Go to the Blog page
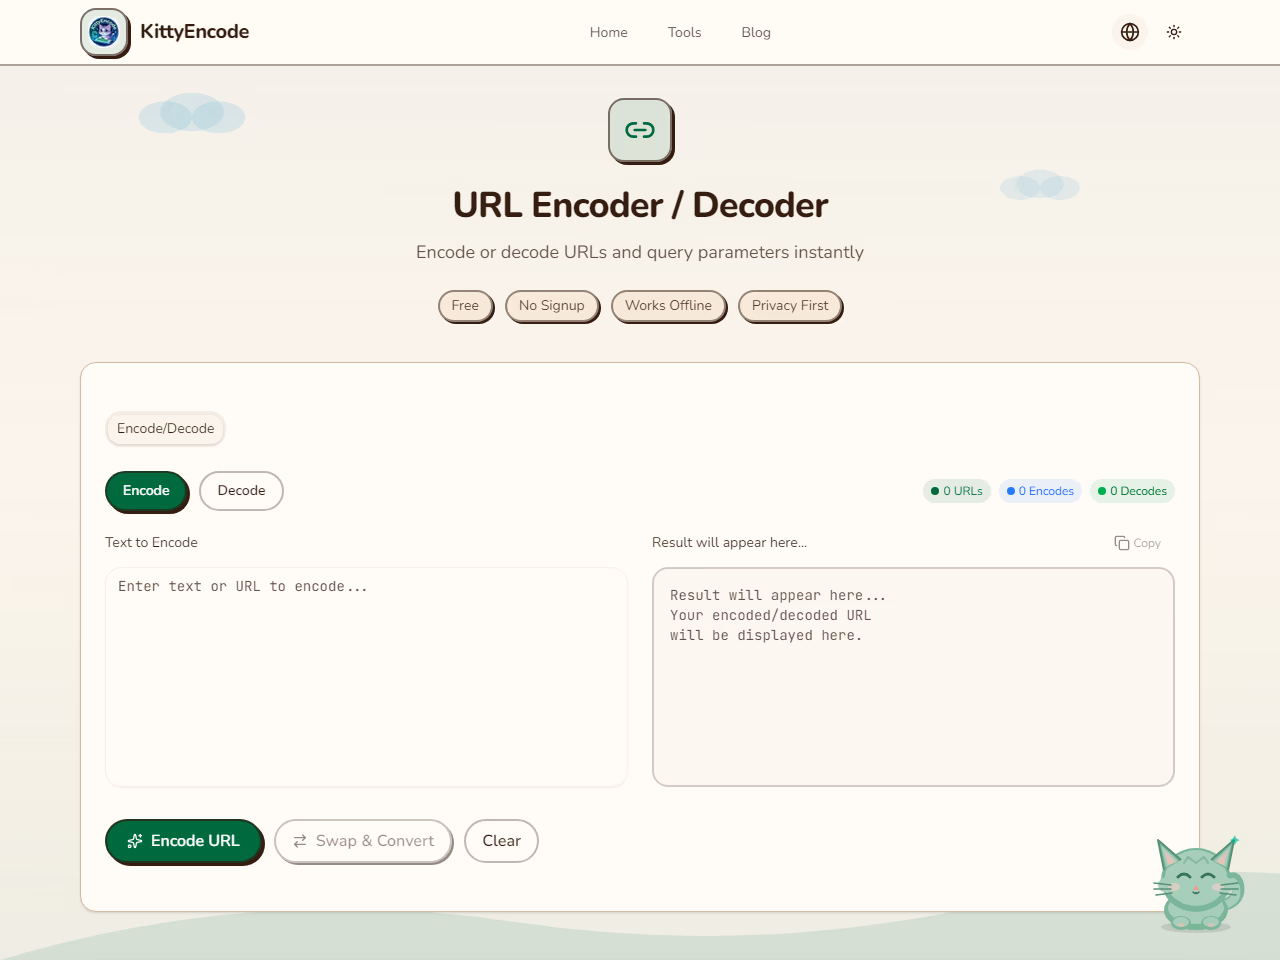 (x=756, y=32)
